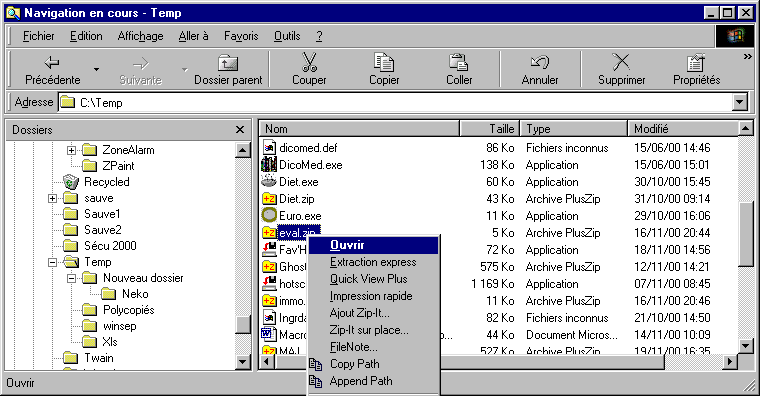Sort files by the Taille column
This screenshot has height=396, width=760.
pos(490,129)
